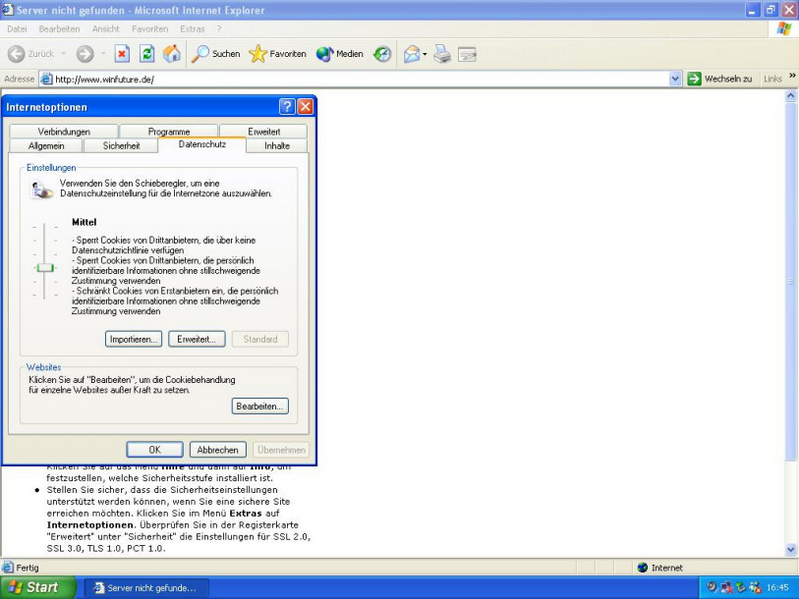Open the Favoriten star toolbar button
Screen dimensions: 799x599
click(278, 54)
